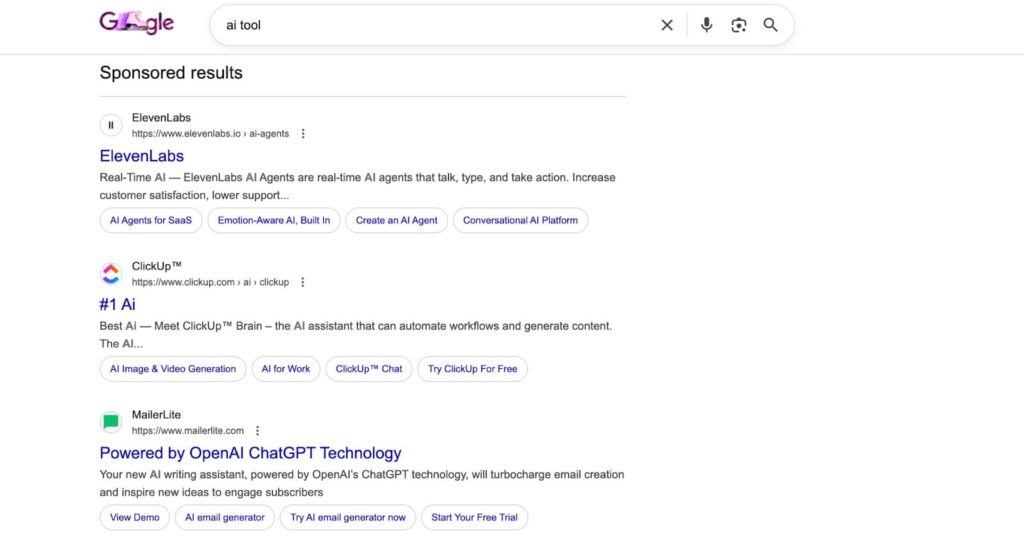Open three-dot menu beside MailerLite URL
This screenshot has width=1024, height=539.
coord(257,431)
